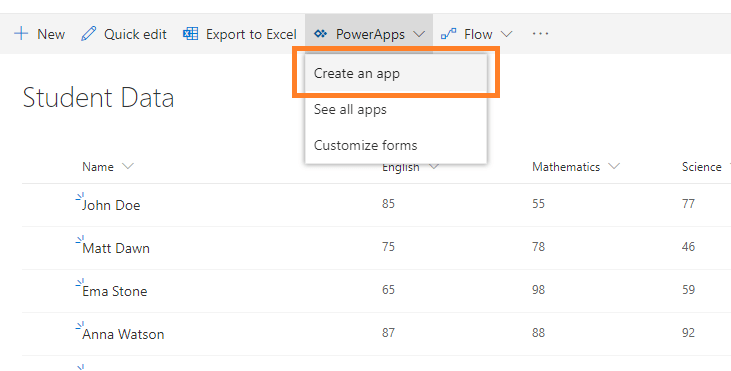Image resolution: width=731 pixels, height=371 pixels.
Task: Open the Mathematics column dropdown chevron
Action: (x=614, y=166)
